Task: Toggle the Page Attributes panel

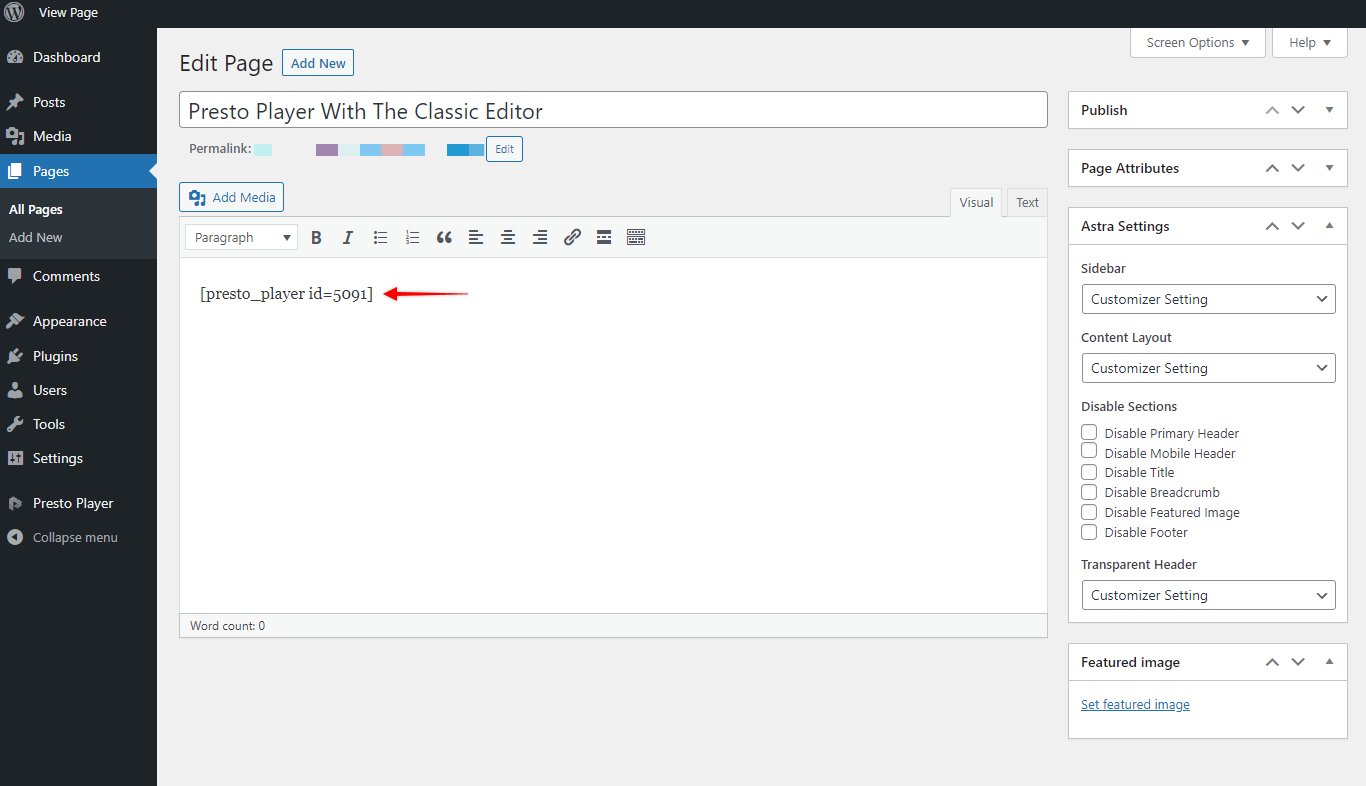Action: 1329,168
